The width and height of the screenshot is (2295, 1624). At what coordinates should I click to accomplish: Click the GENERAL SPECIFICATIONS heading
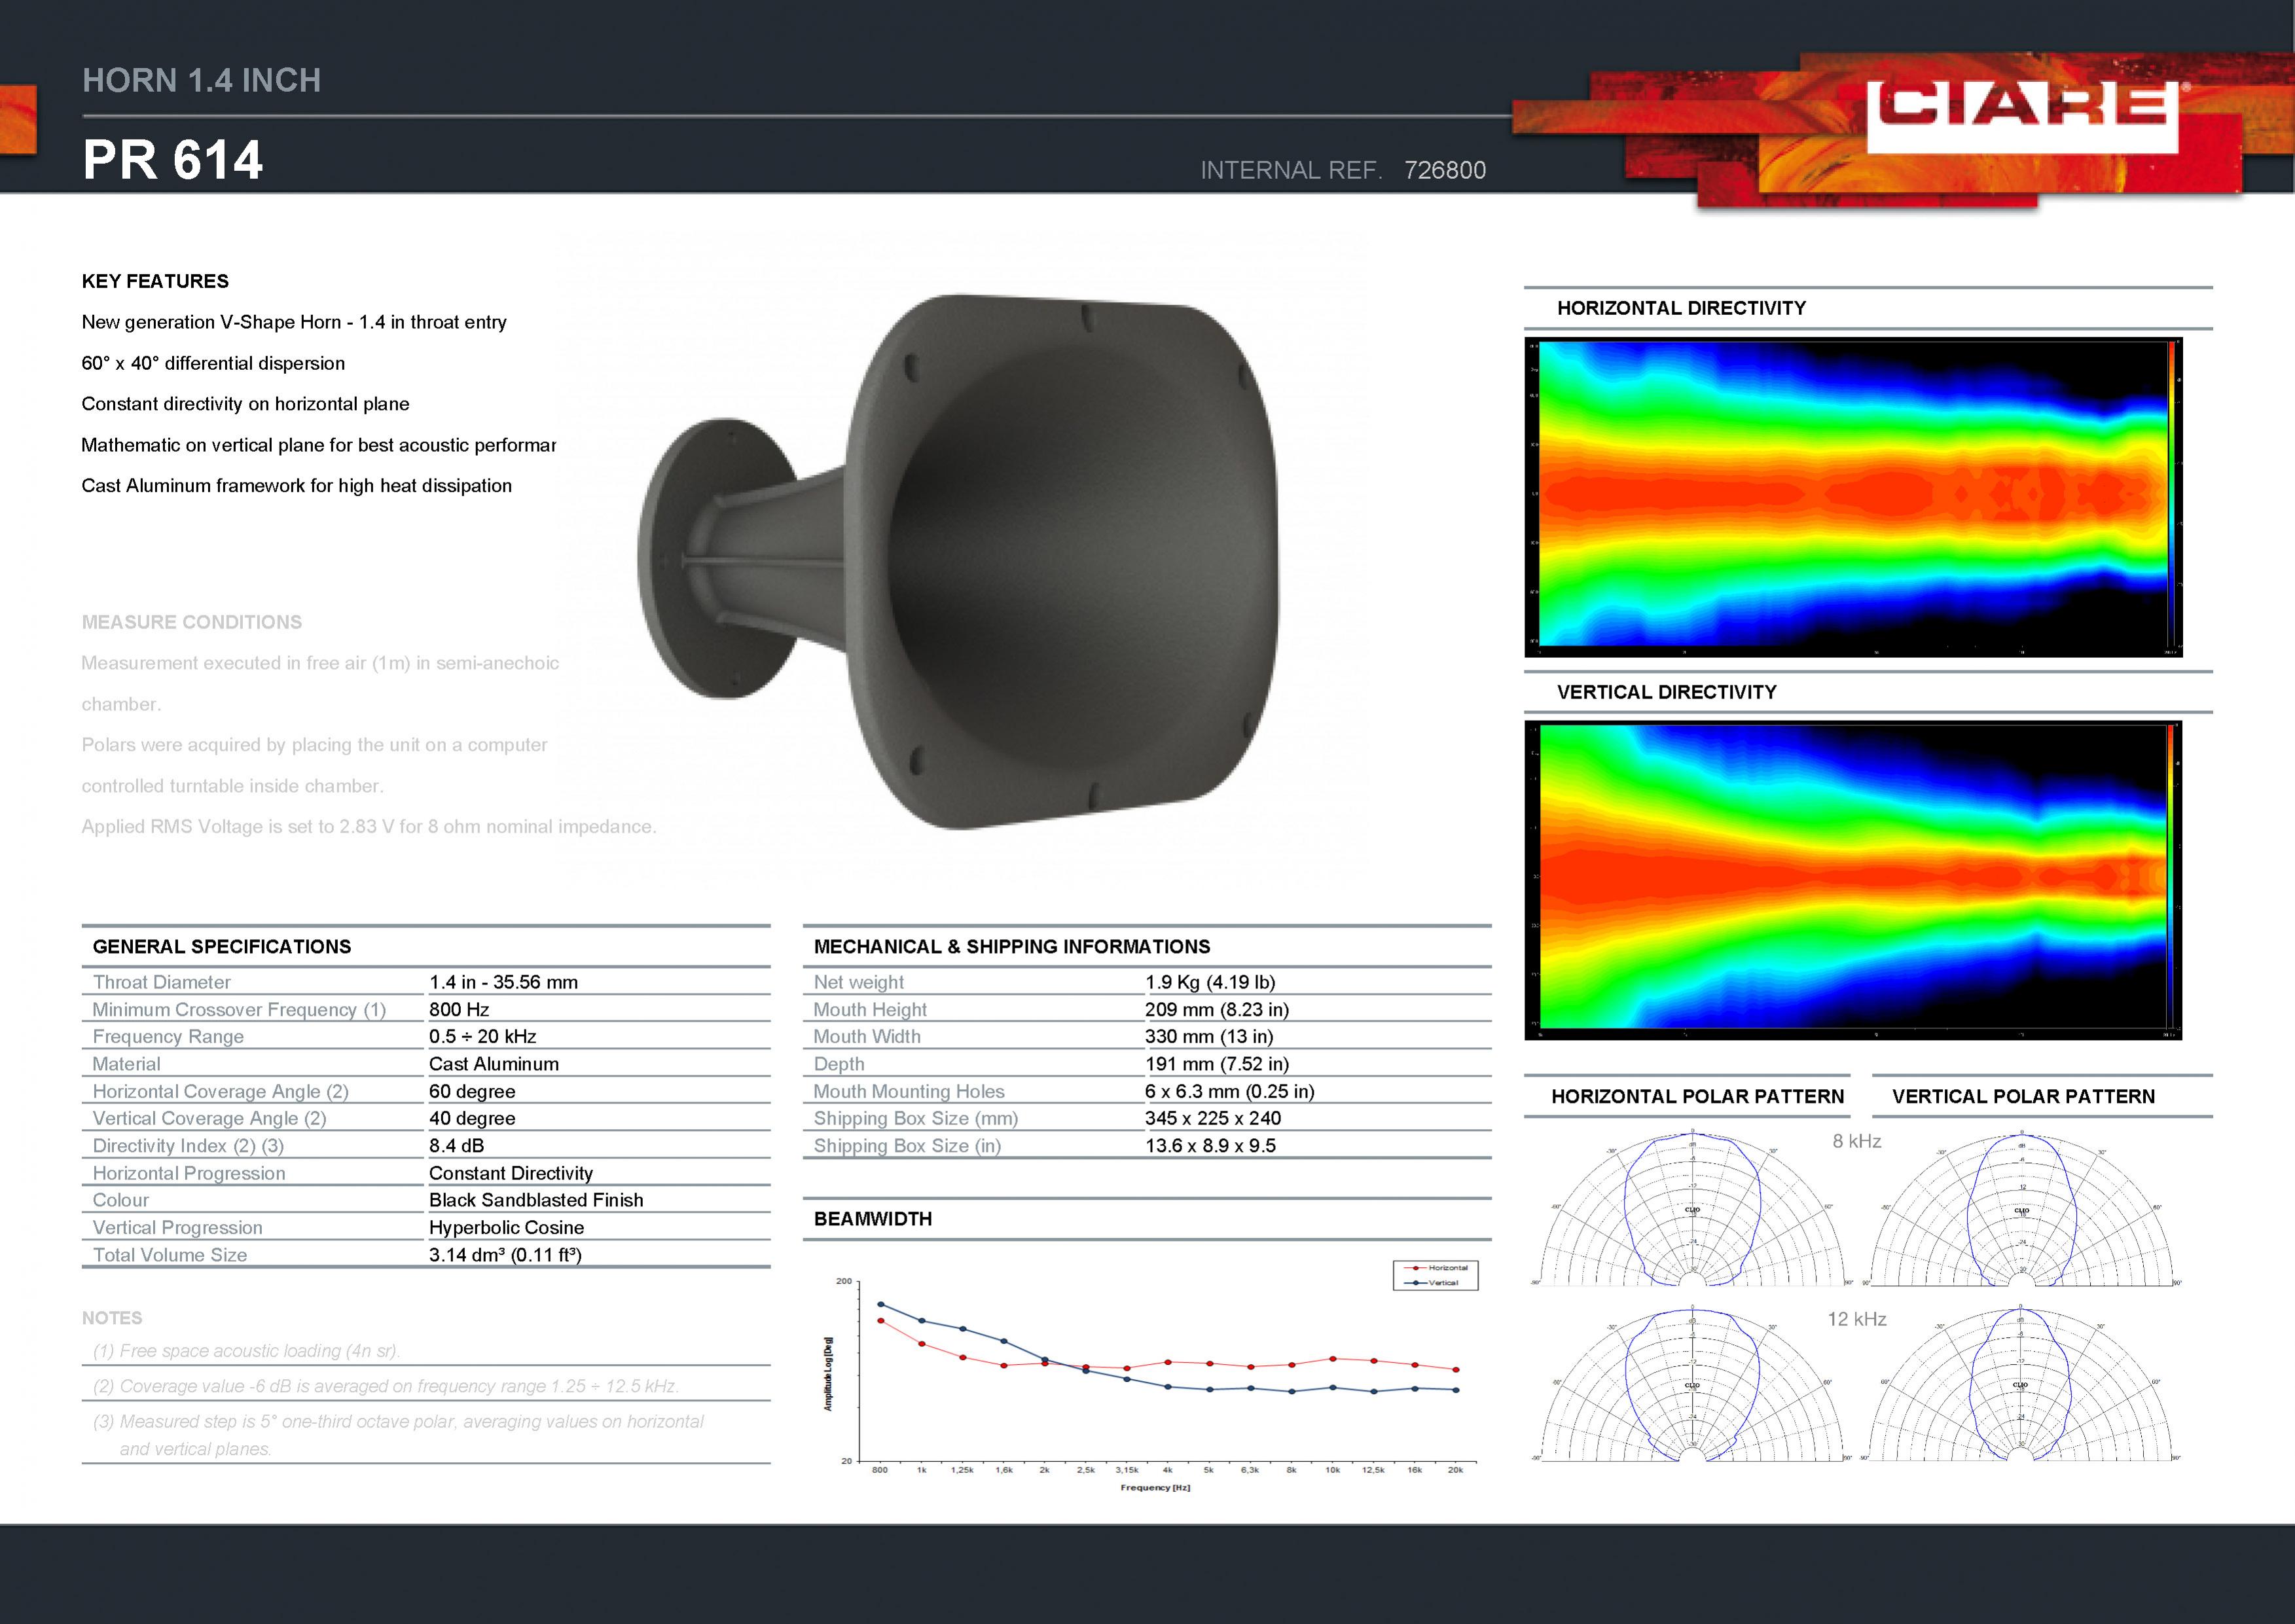coord(222,947)
